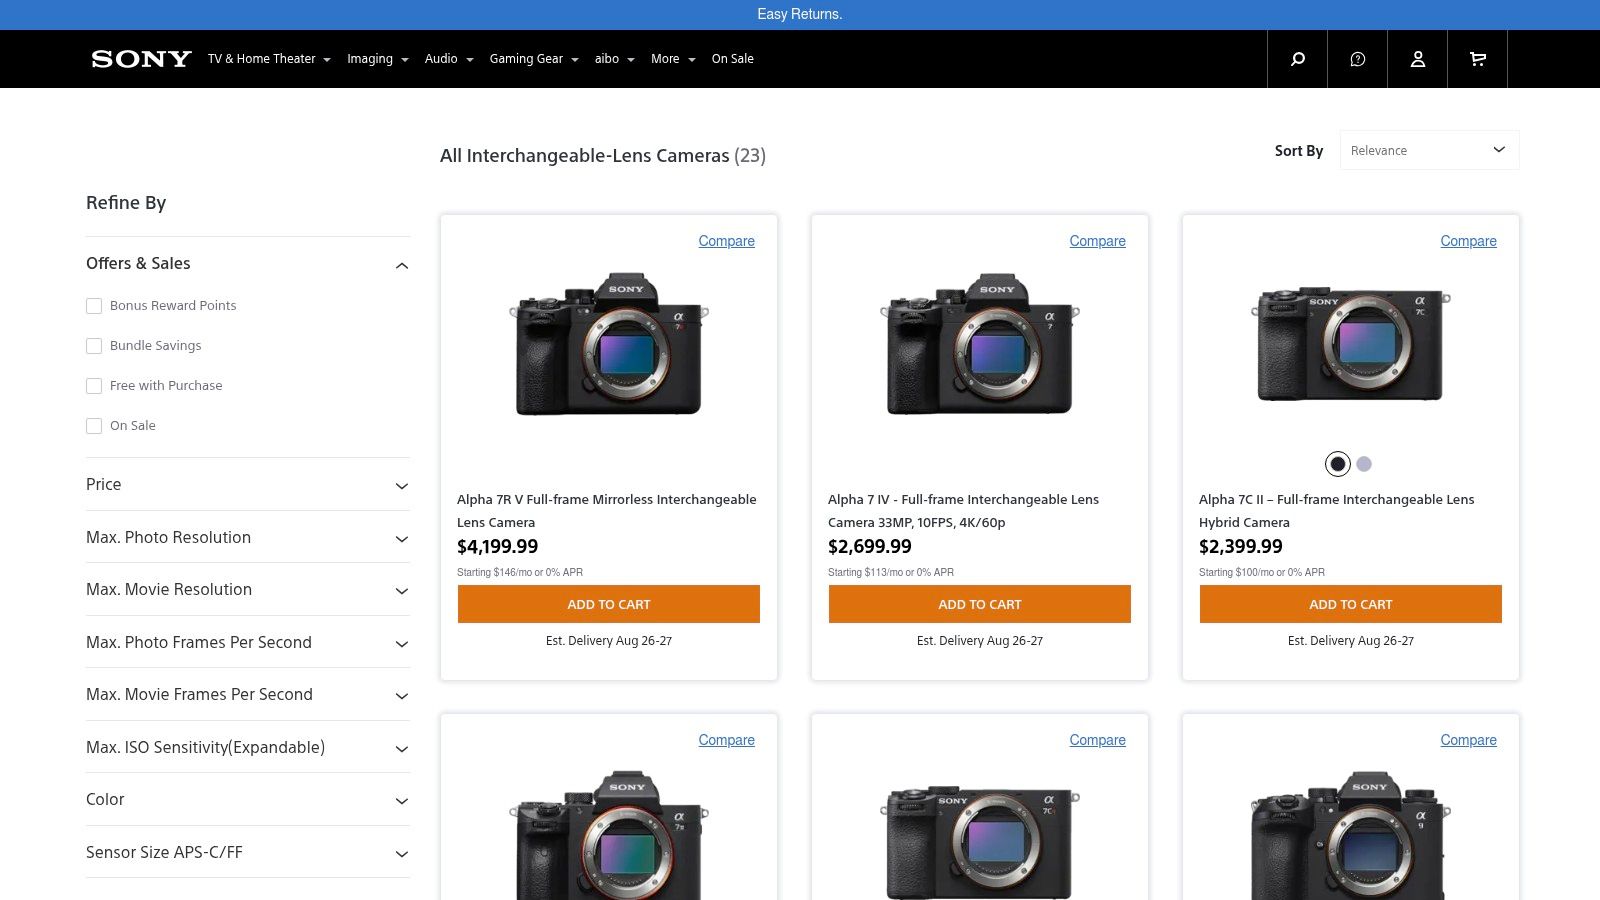Check the Bundle Savings filter
Screen dimensions: 1600x900
click(94, 345)
